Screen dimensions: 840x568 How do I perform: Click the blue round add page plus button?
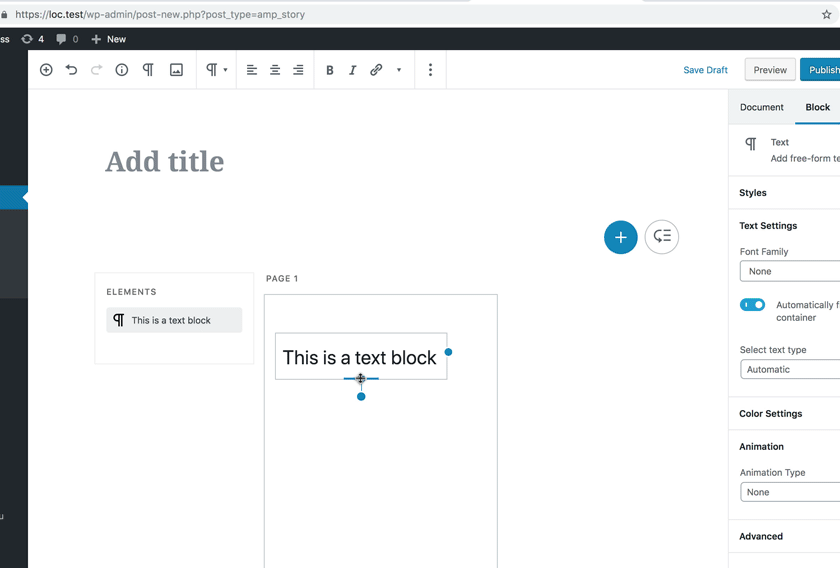pos(620,237)
